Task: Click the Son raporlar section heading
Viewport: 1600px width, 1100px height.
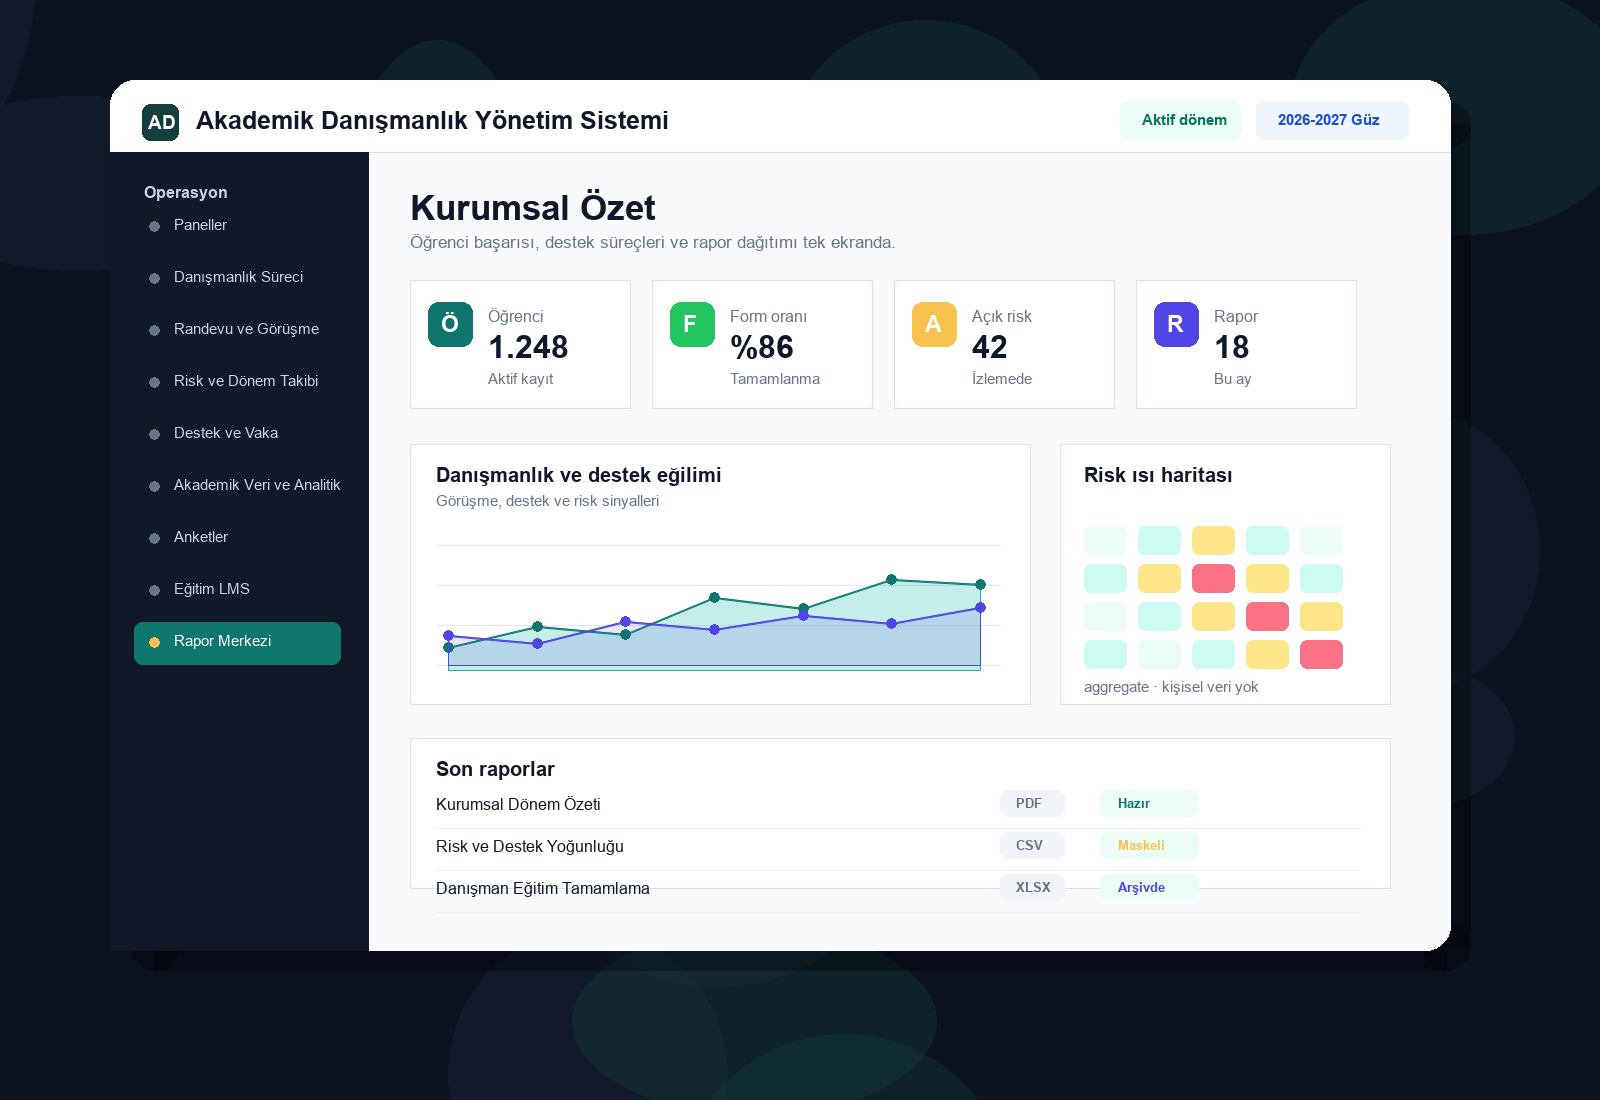Action: 495,769
